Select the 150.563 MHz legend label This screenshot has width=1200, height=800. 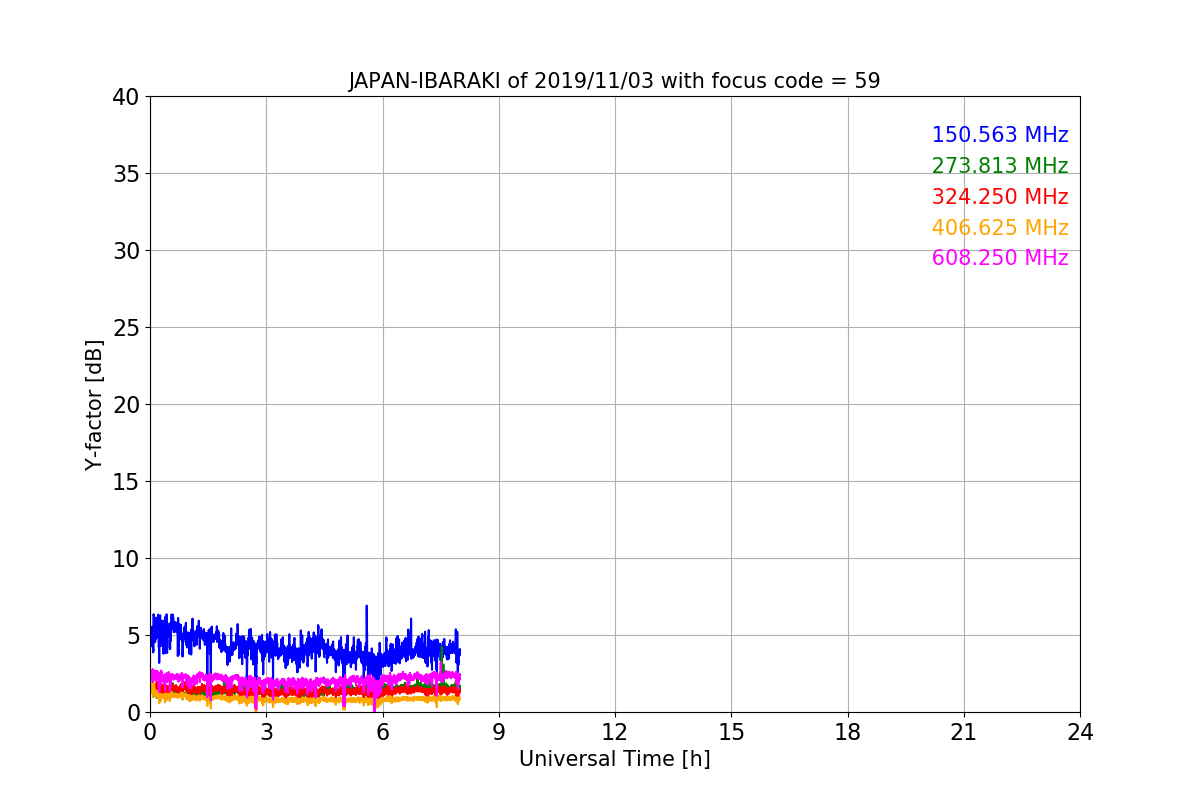coord(1000,135)
